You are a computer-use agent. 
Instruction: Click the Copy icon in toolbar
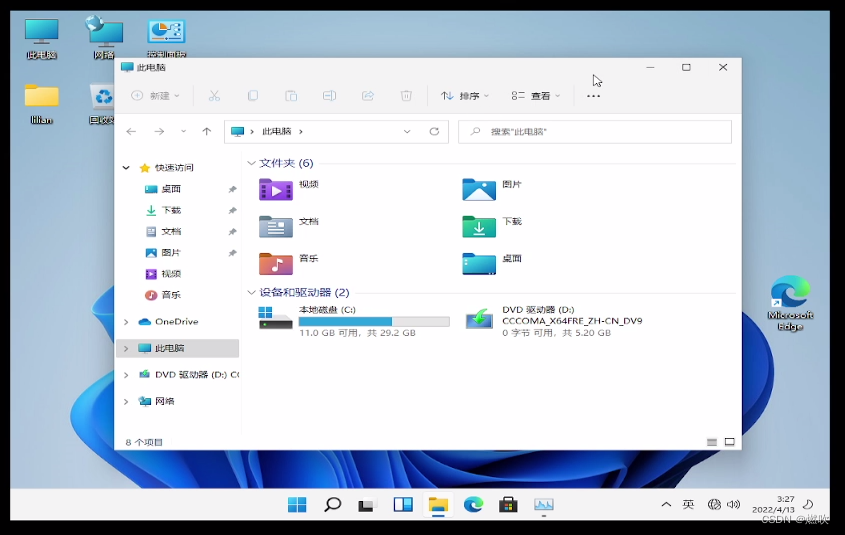pos(253,96)
